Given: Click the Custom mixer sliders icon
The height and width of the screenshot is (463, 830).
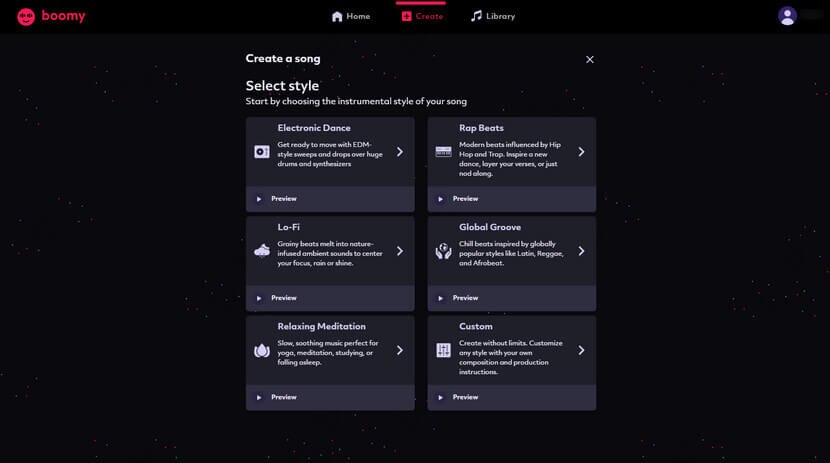Looking at the screenshot, I should pyautogui.click(x=444, y=350).
